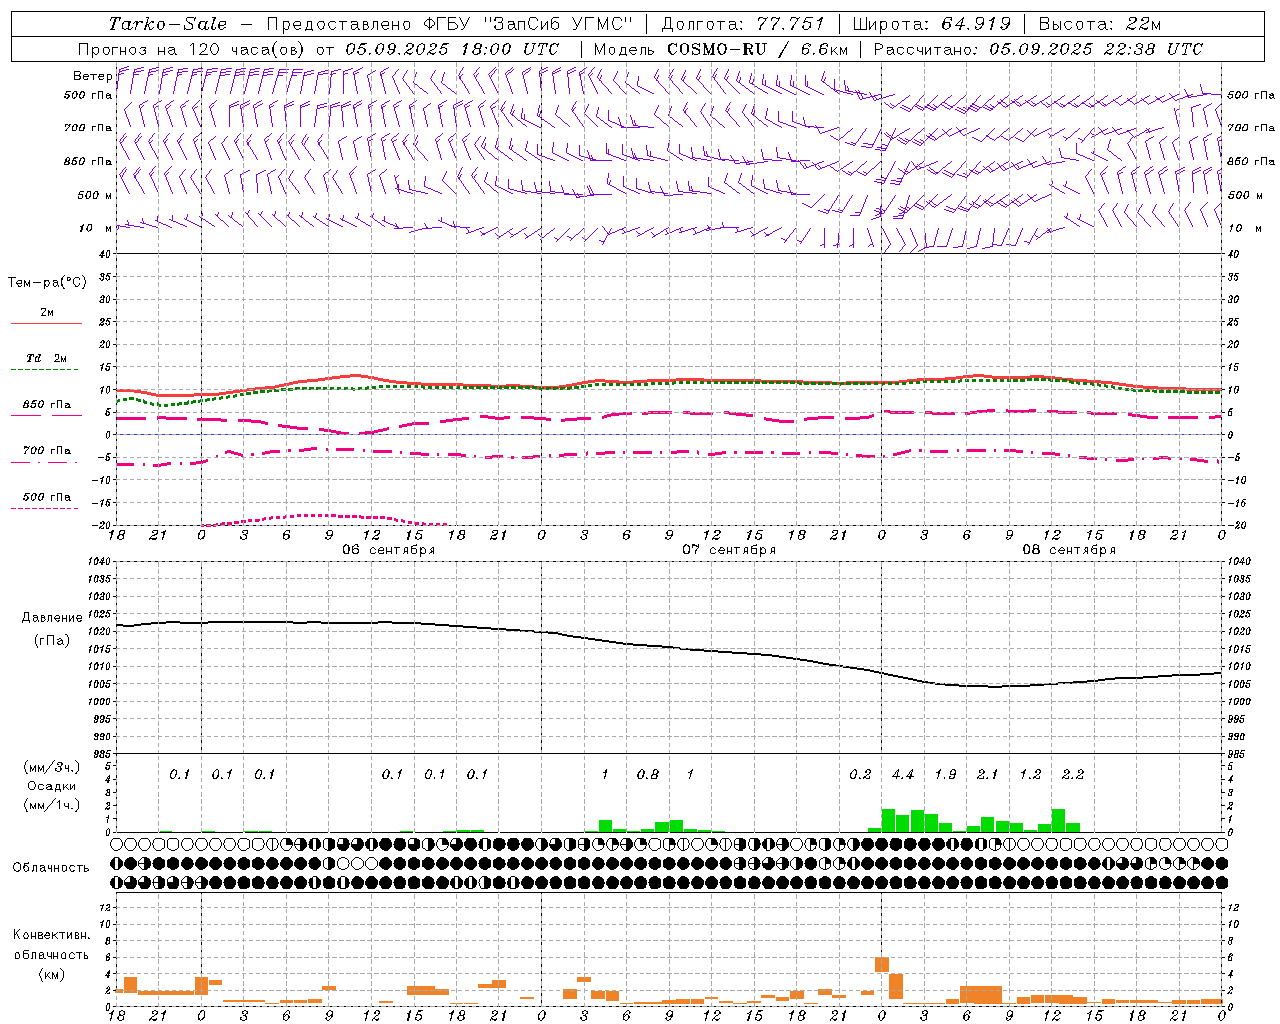The image size is (1280, 1024).
Task: Click the 'Высота: 22м' header field
Action: pyautogui.click(x=1100, y=24)
